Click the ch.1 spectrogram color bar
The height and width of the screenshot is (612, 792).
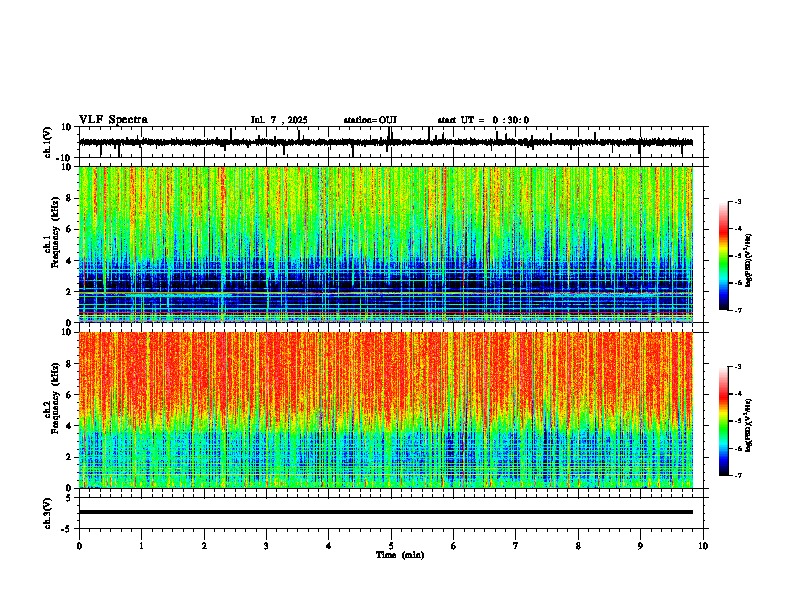click(724, 256)
